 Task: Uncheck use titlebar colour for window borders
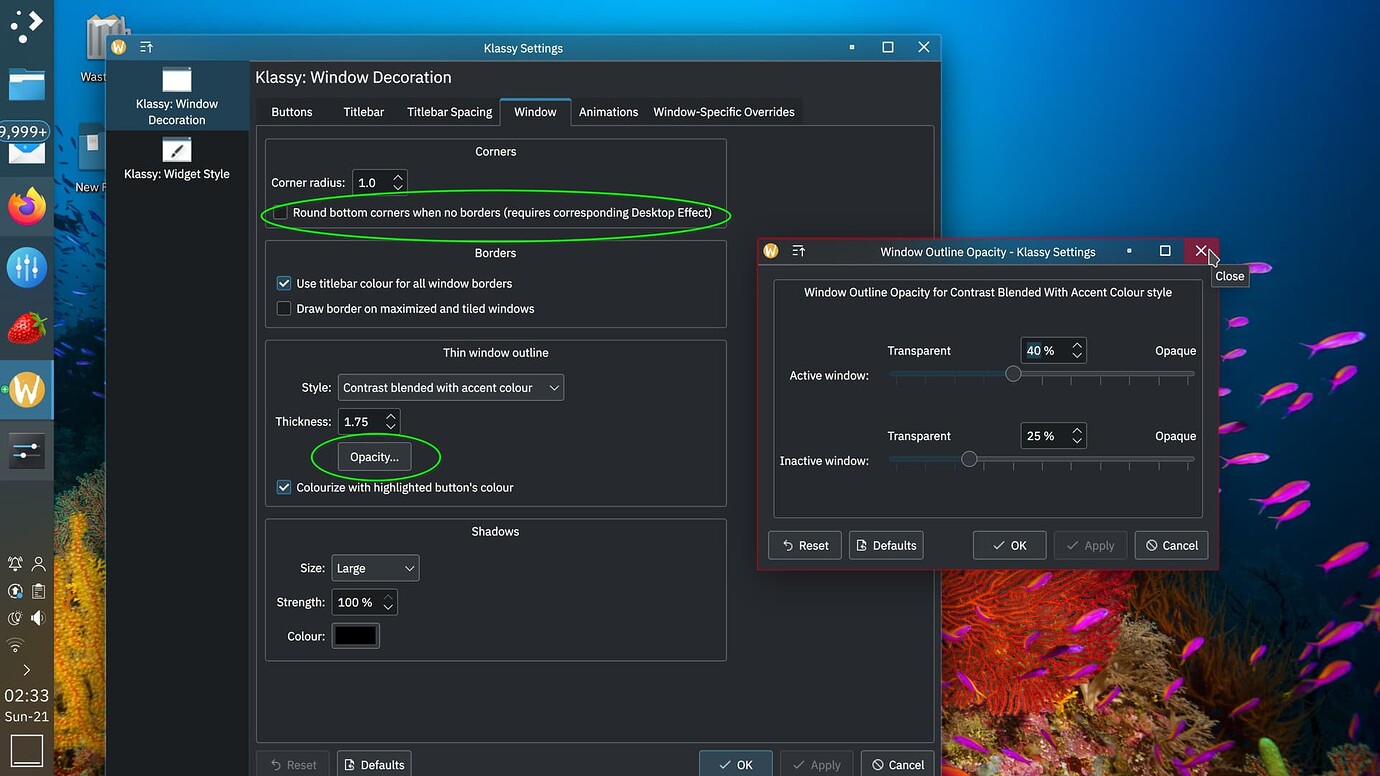(x=284, y=284)
